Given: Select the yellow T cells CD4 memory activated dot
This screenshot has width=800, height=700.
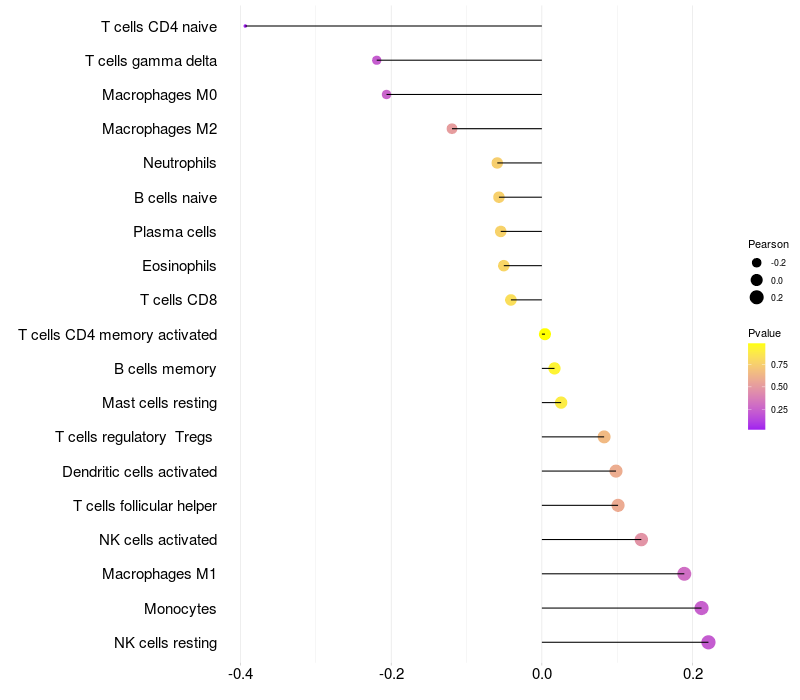Looking at the screenshot, I should (545, 334).
